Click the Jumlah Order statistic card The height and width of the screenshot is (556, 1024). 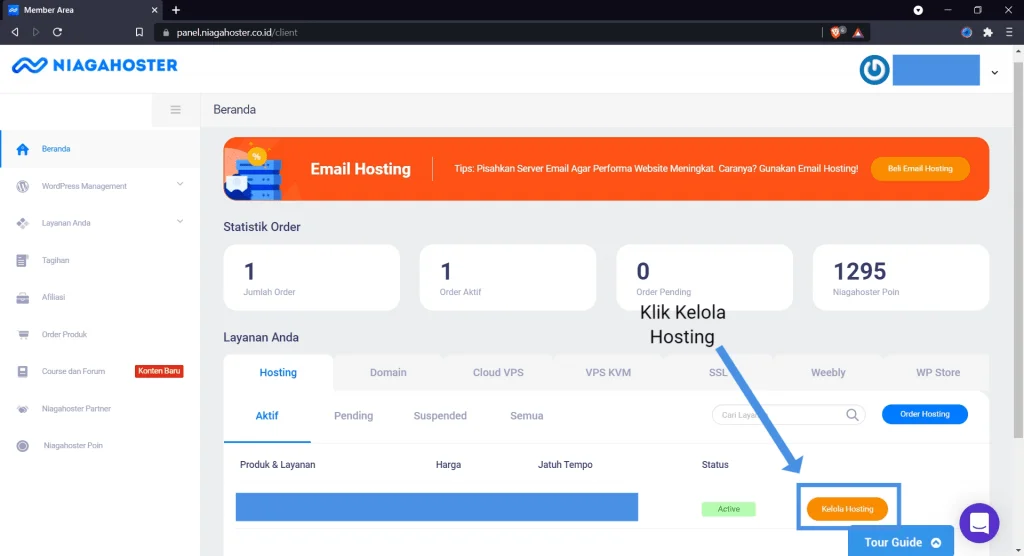click(x=312, y=278)
